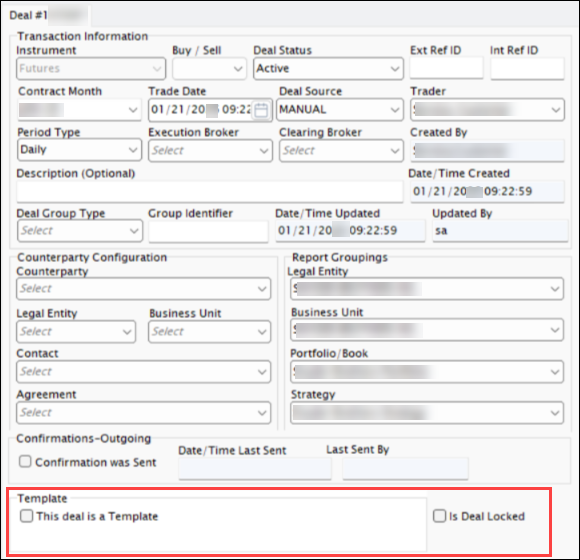
Task: Open the Instrument dropdown showing Futures
Action: (x=91, y=68)
